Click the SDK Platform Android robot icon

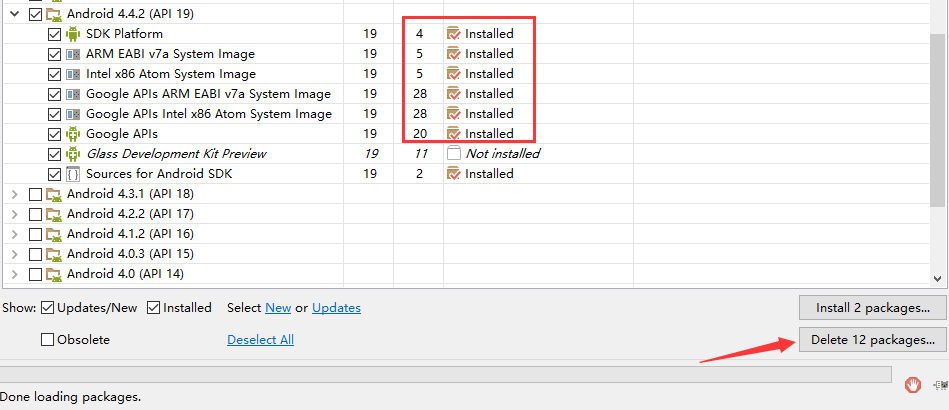coord(73,34)
